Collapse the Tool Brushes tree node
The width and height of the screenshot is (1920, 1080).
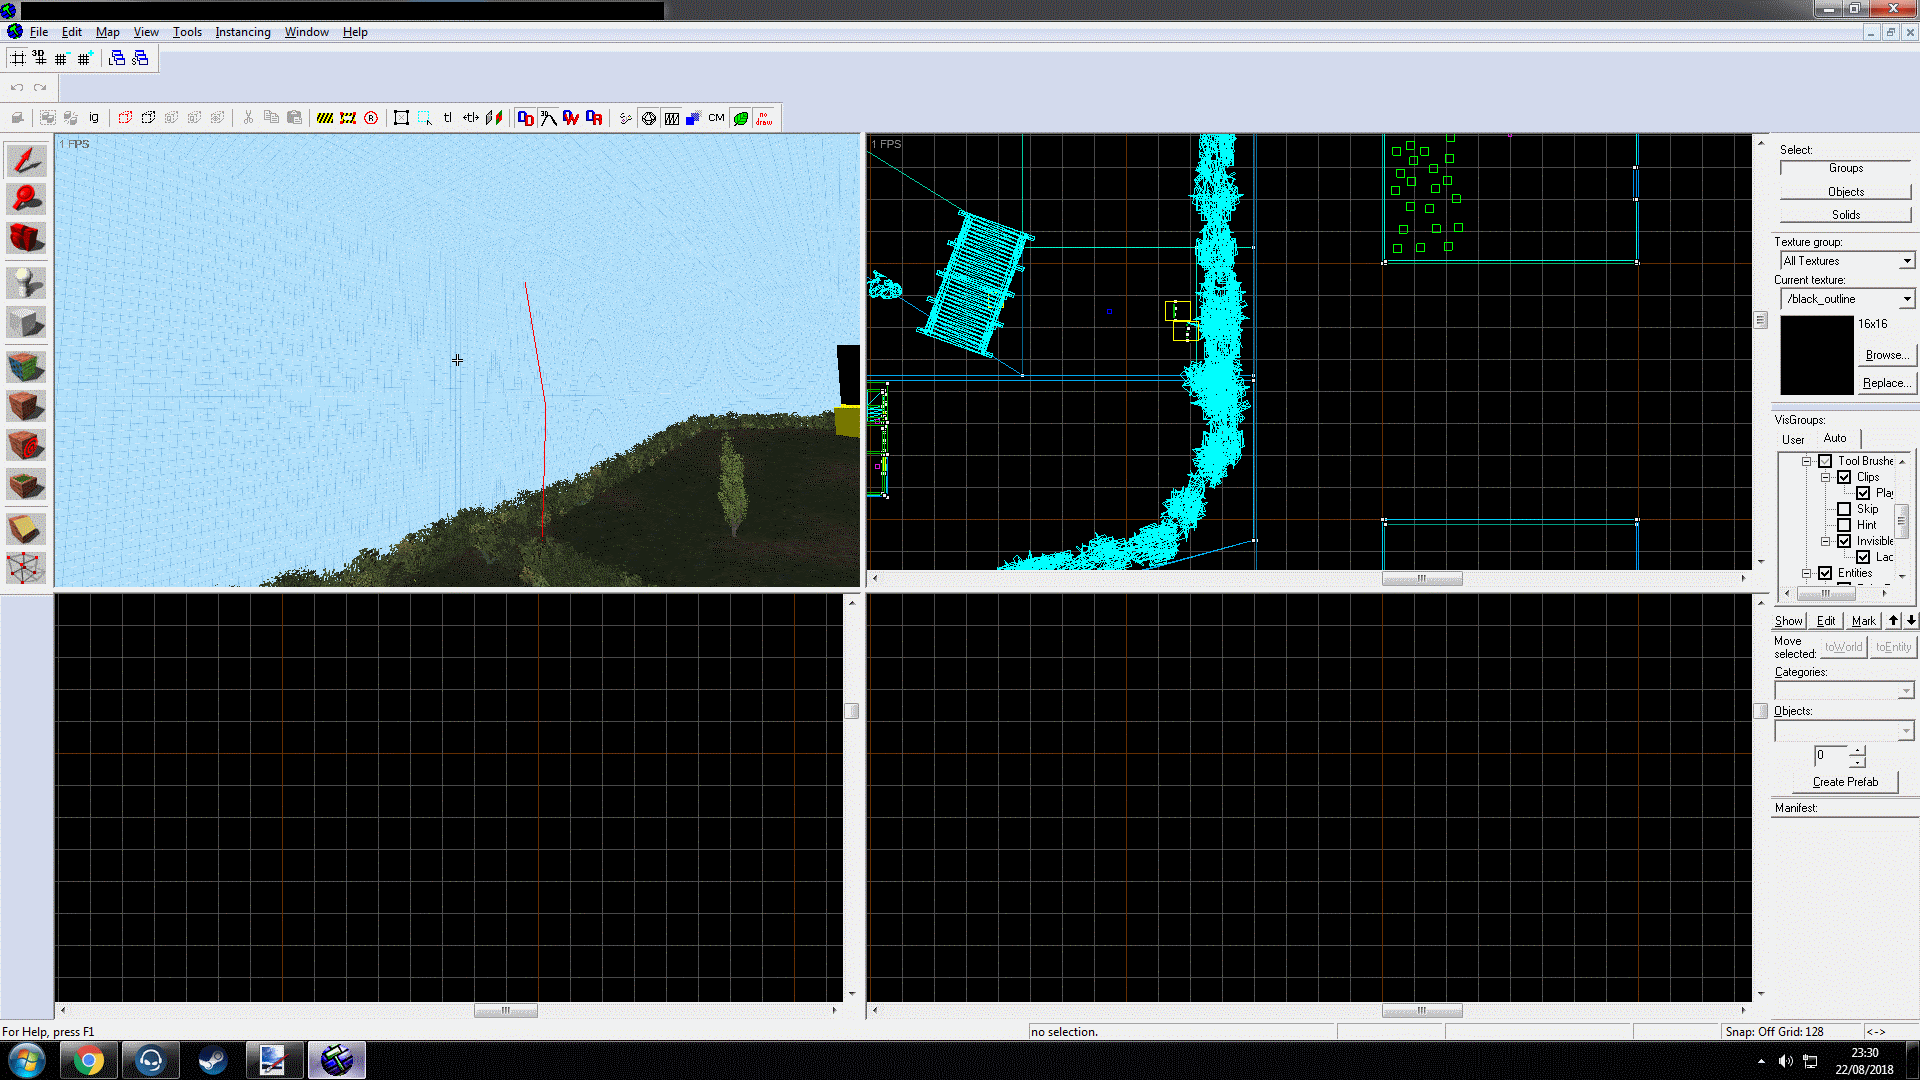pos(1807,461)
